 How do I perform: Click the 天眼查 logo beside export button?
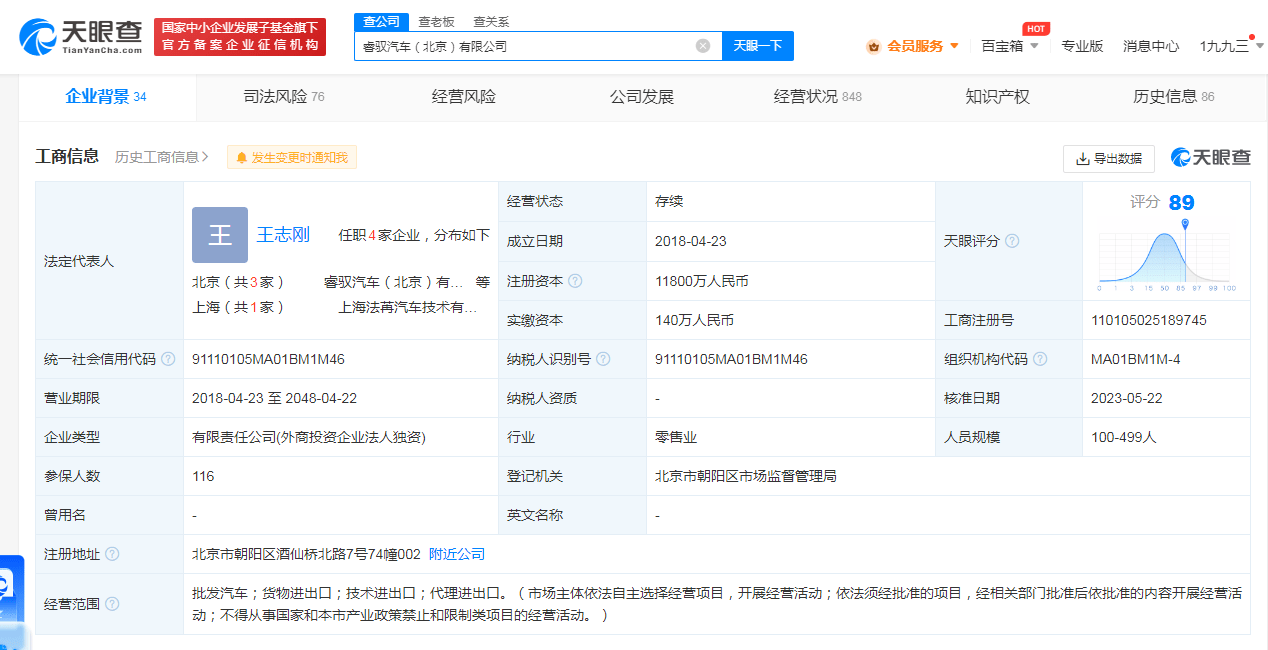point(1210,158)
